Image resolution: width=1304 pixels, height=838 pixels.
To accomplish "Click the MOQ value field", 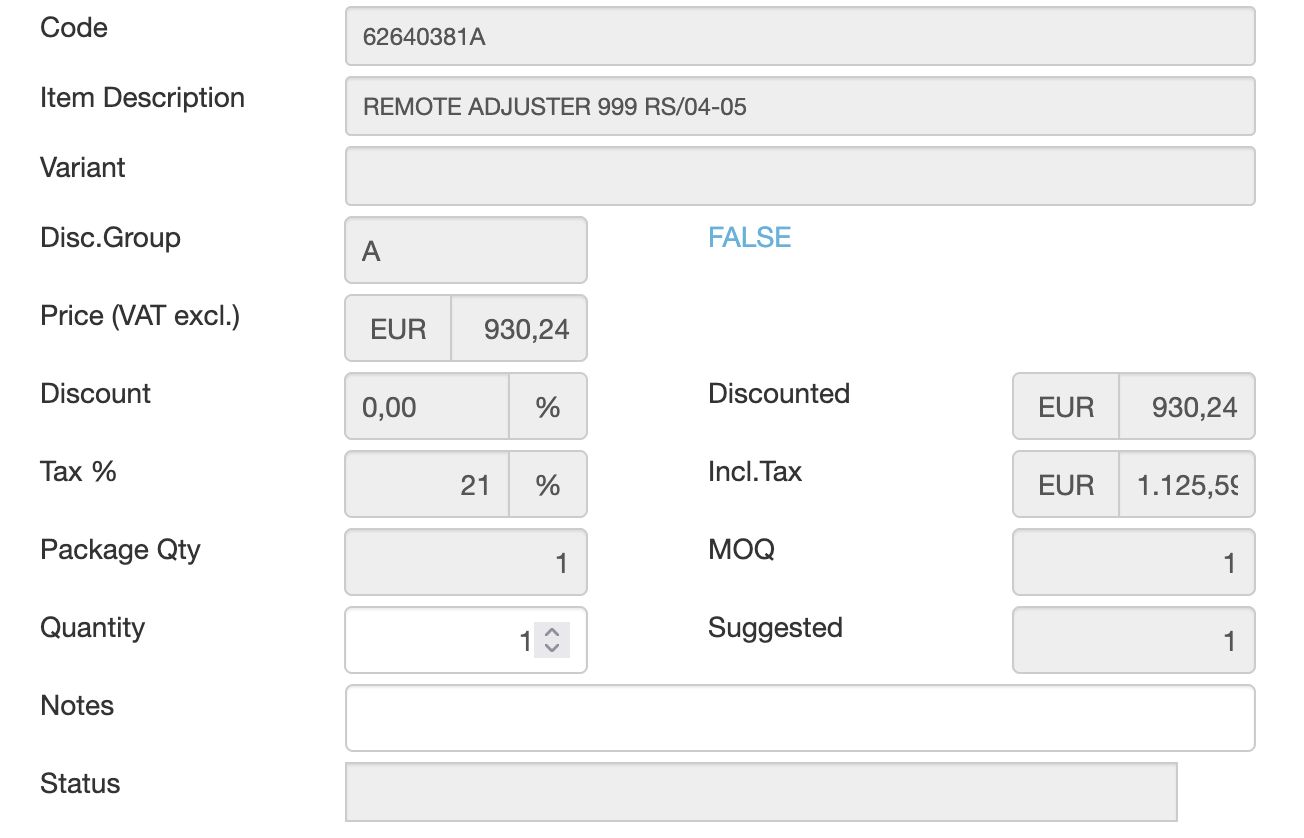I will click(1133, 562).
